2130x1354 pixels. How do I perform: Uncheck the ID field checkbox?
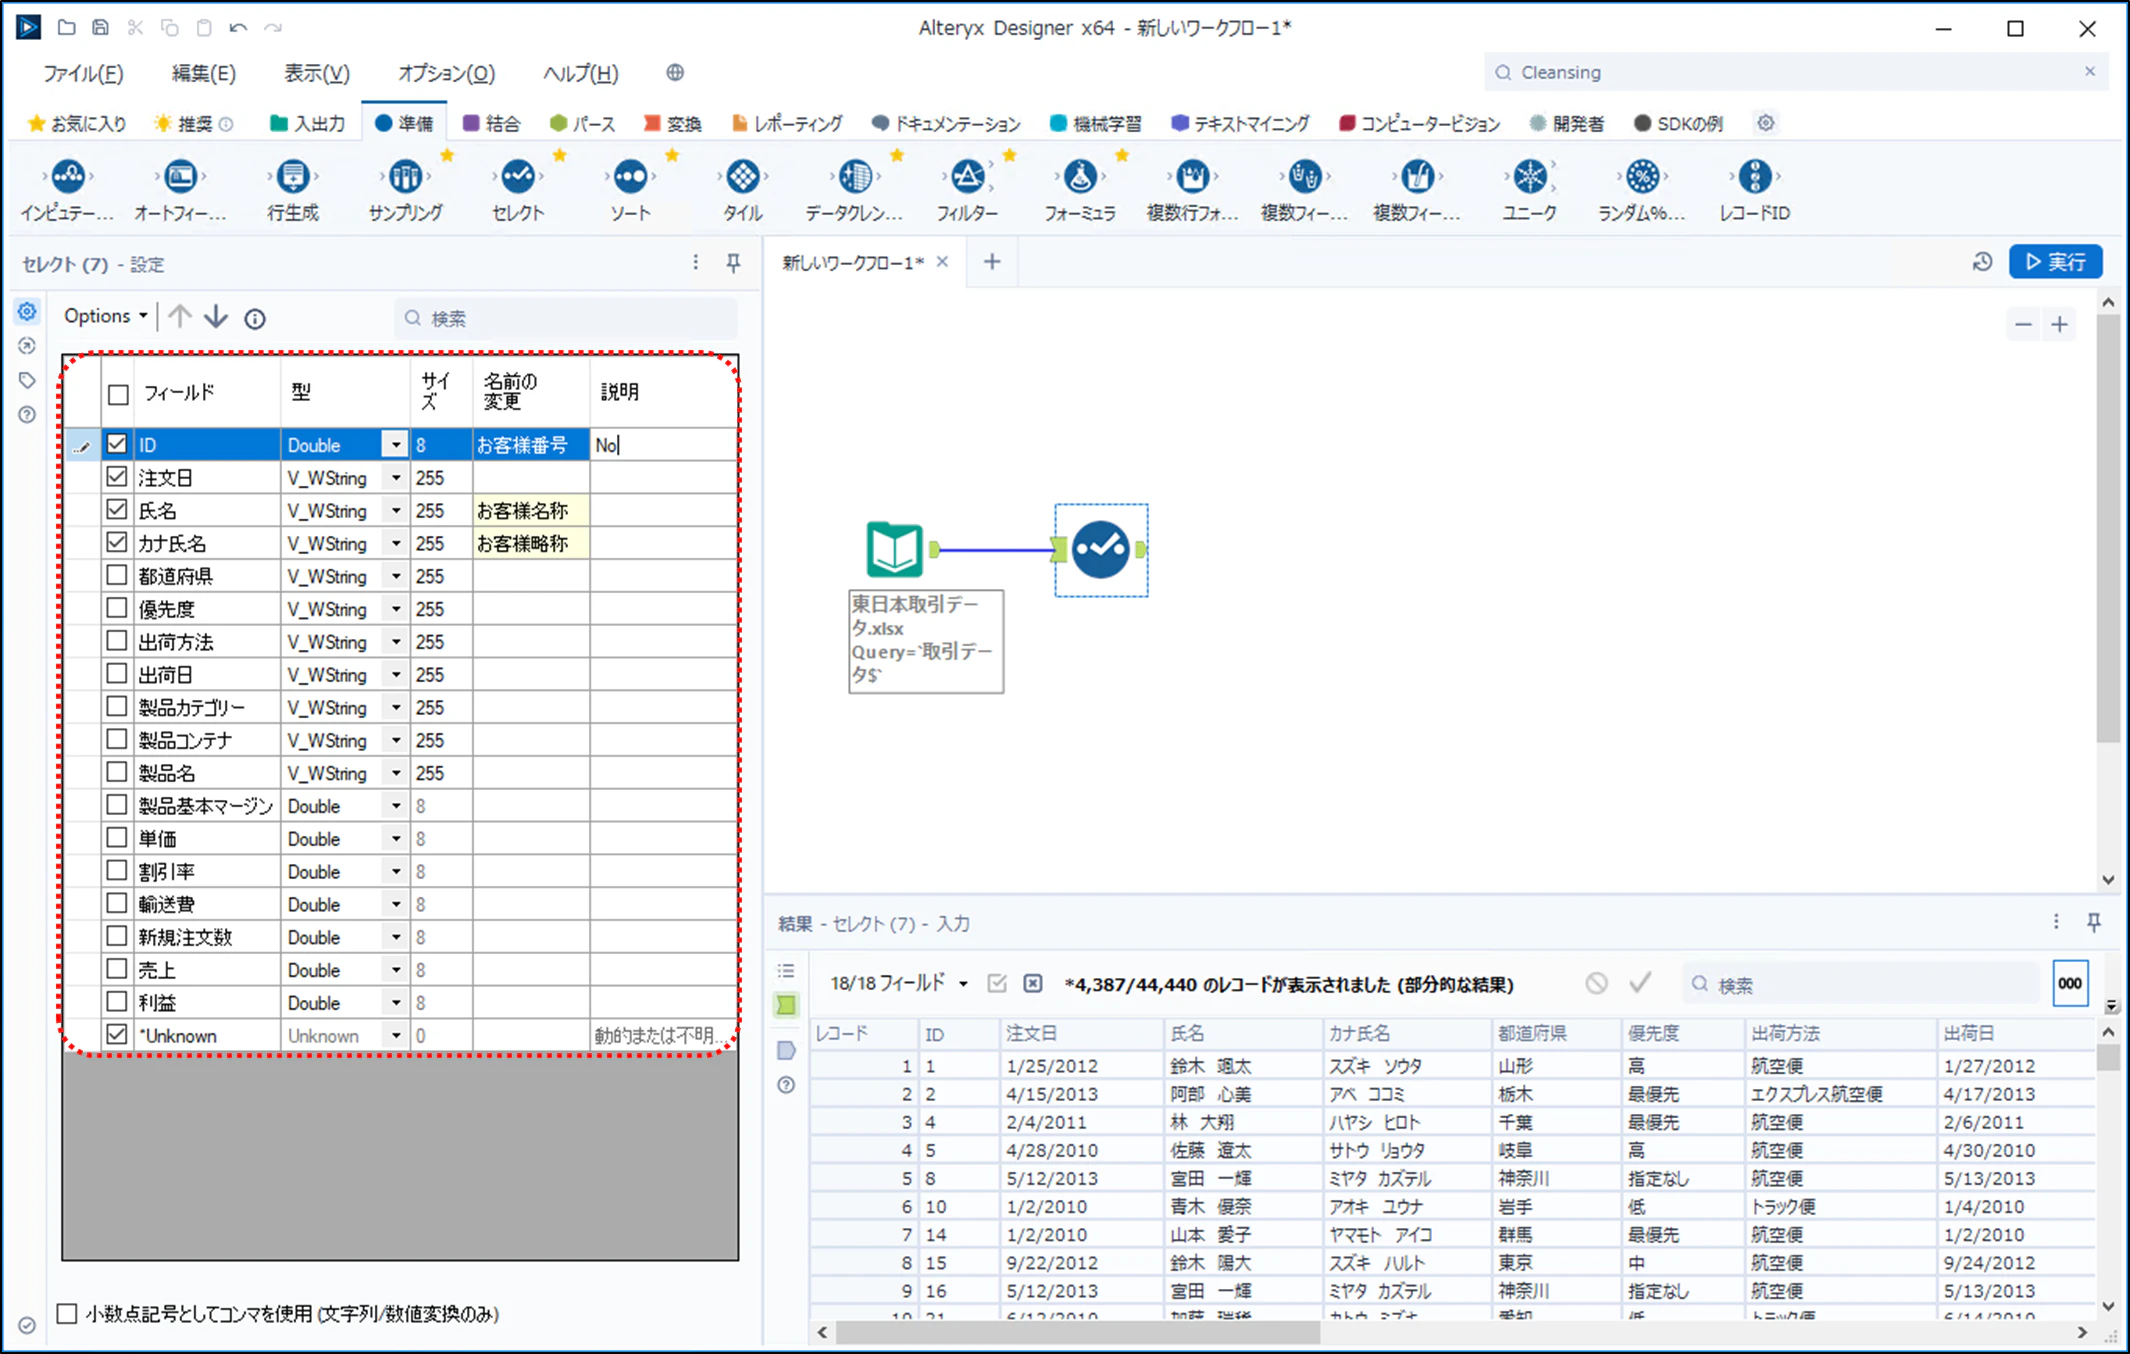(x=117, y=444)
